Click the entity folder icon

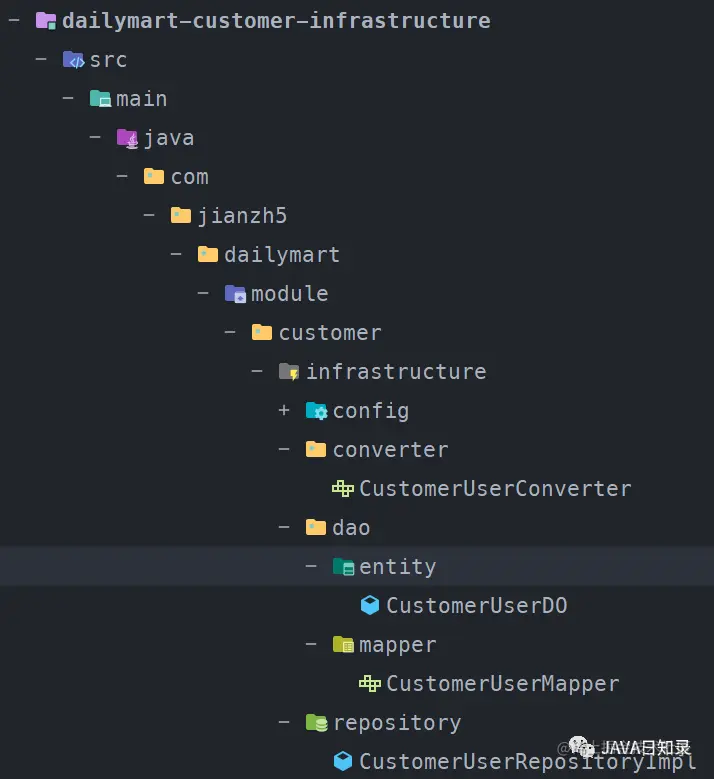click(343, 566)
